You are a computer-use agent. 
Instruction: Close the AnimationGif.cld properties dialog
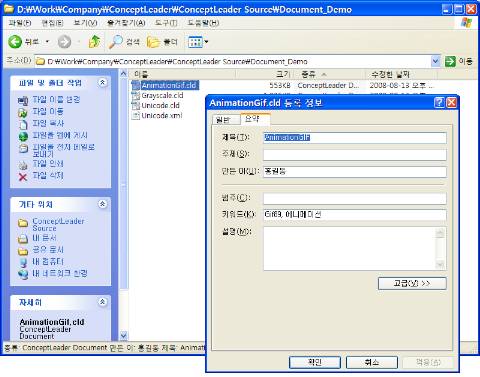tap(451, 102)
